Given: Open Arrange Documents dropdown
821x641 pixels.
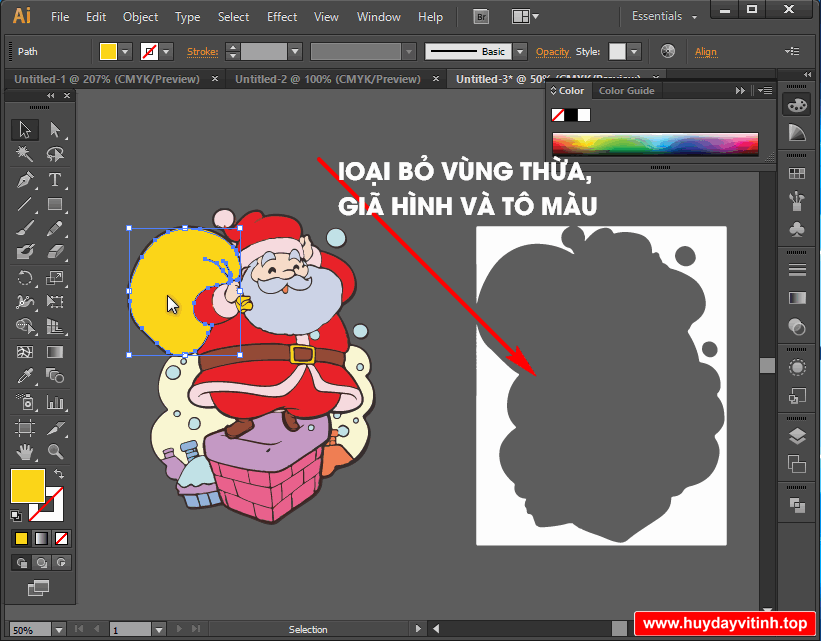Looking at the screenshot, I should pos(525,17).
